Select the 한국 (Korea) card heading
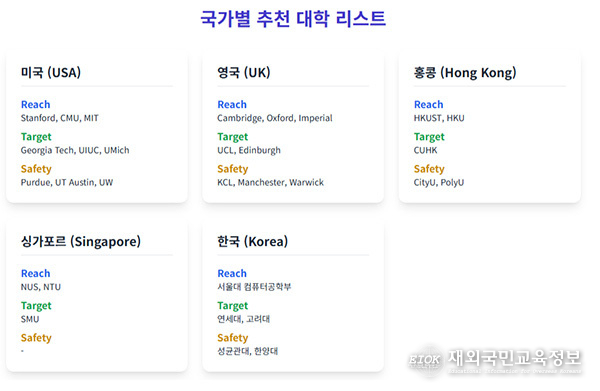The image size is (600, 391). pyautogui.click(x=253, y=241)
